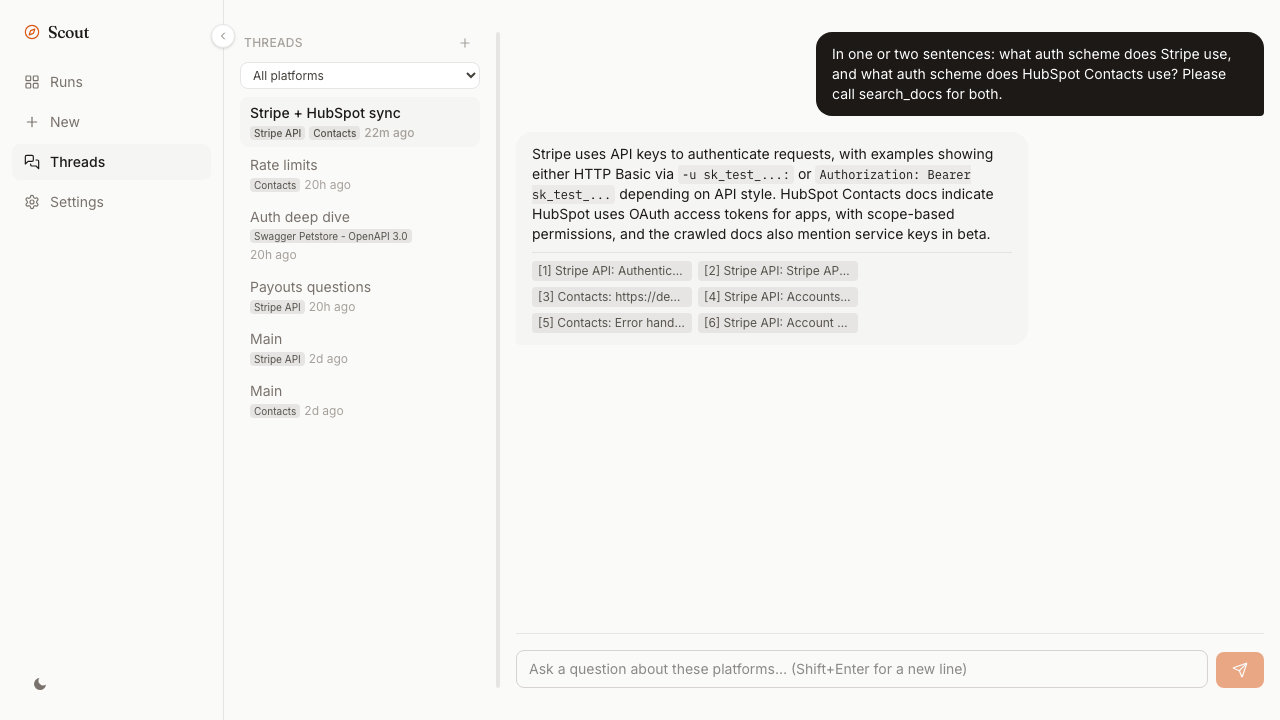Click Stripe API tag under Payouts questions
Screen dimensions: 1280x720
(x=277, y=307)
